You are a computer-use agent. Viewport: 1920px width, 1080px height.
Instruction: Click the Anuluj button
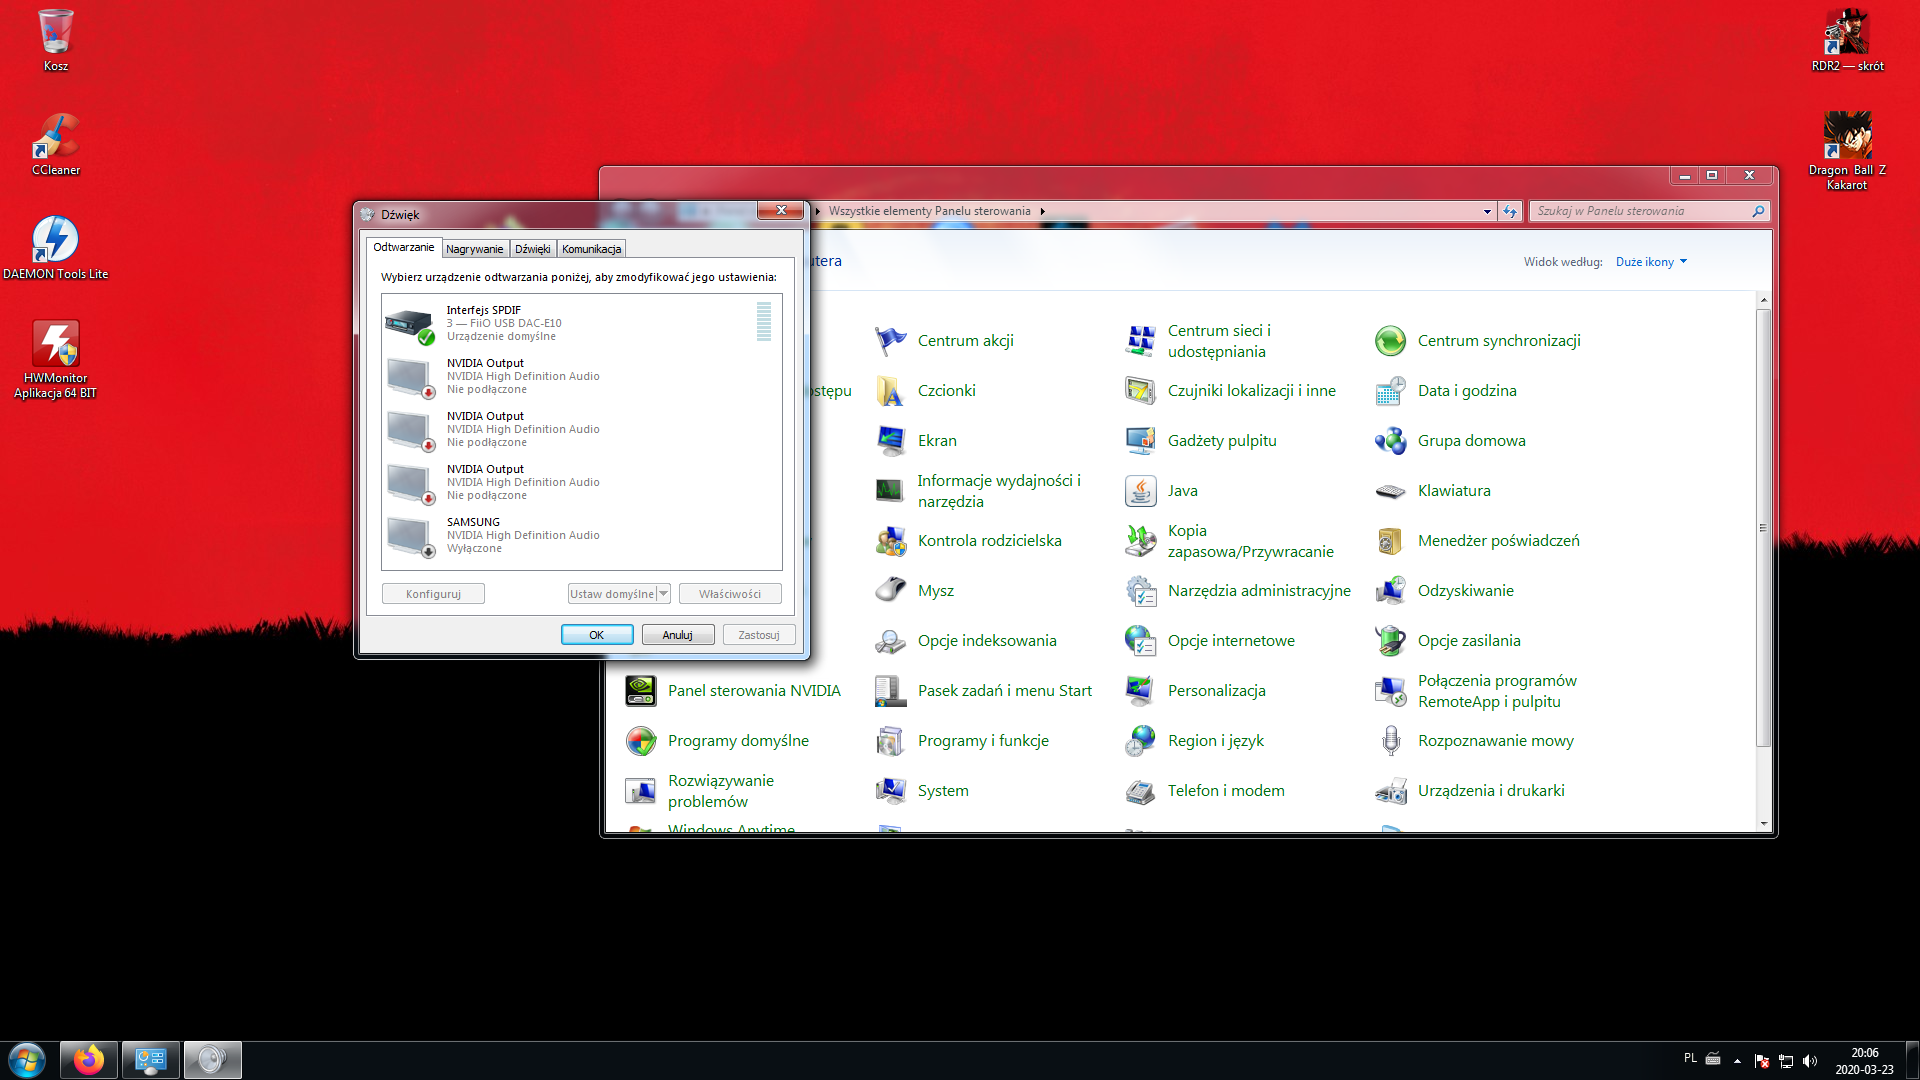[x=677, y=635]
